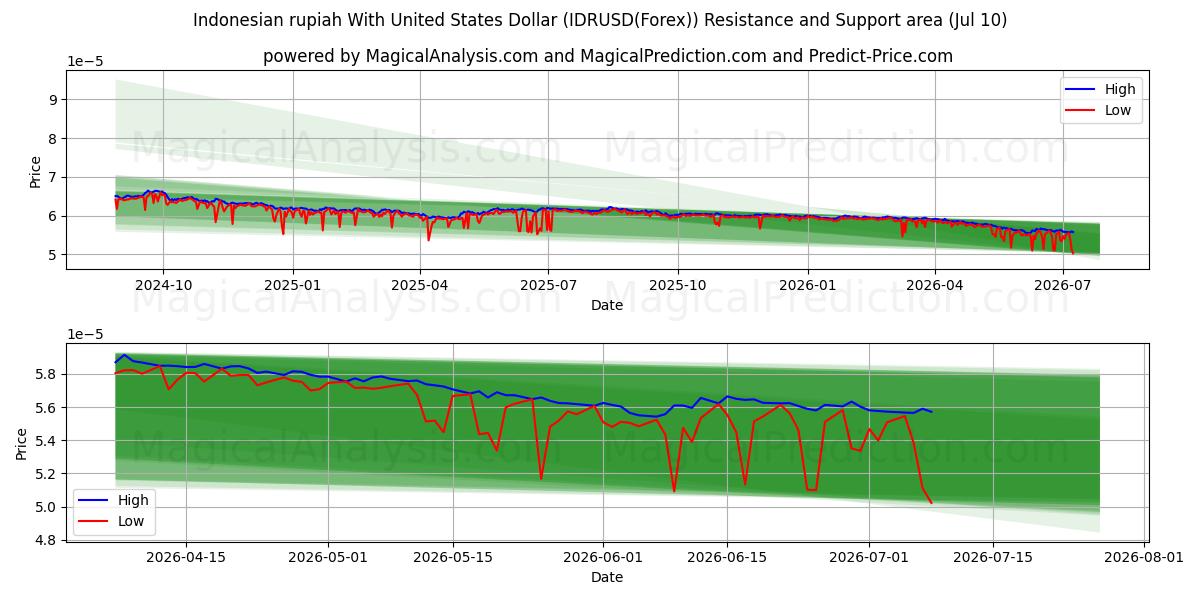1200x600 pixels.
Task: Click the top chart y-axis value 7
Action: point(54,178)
